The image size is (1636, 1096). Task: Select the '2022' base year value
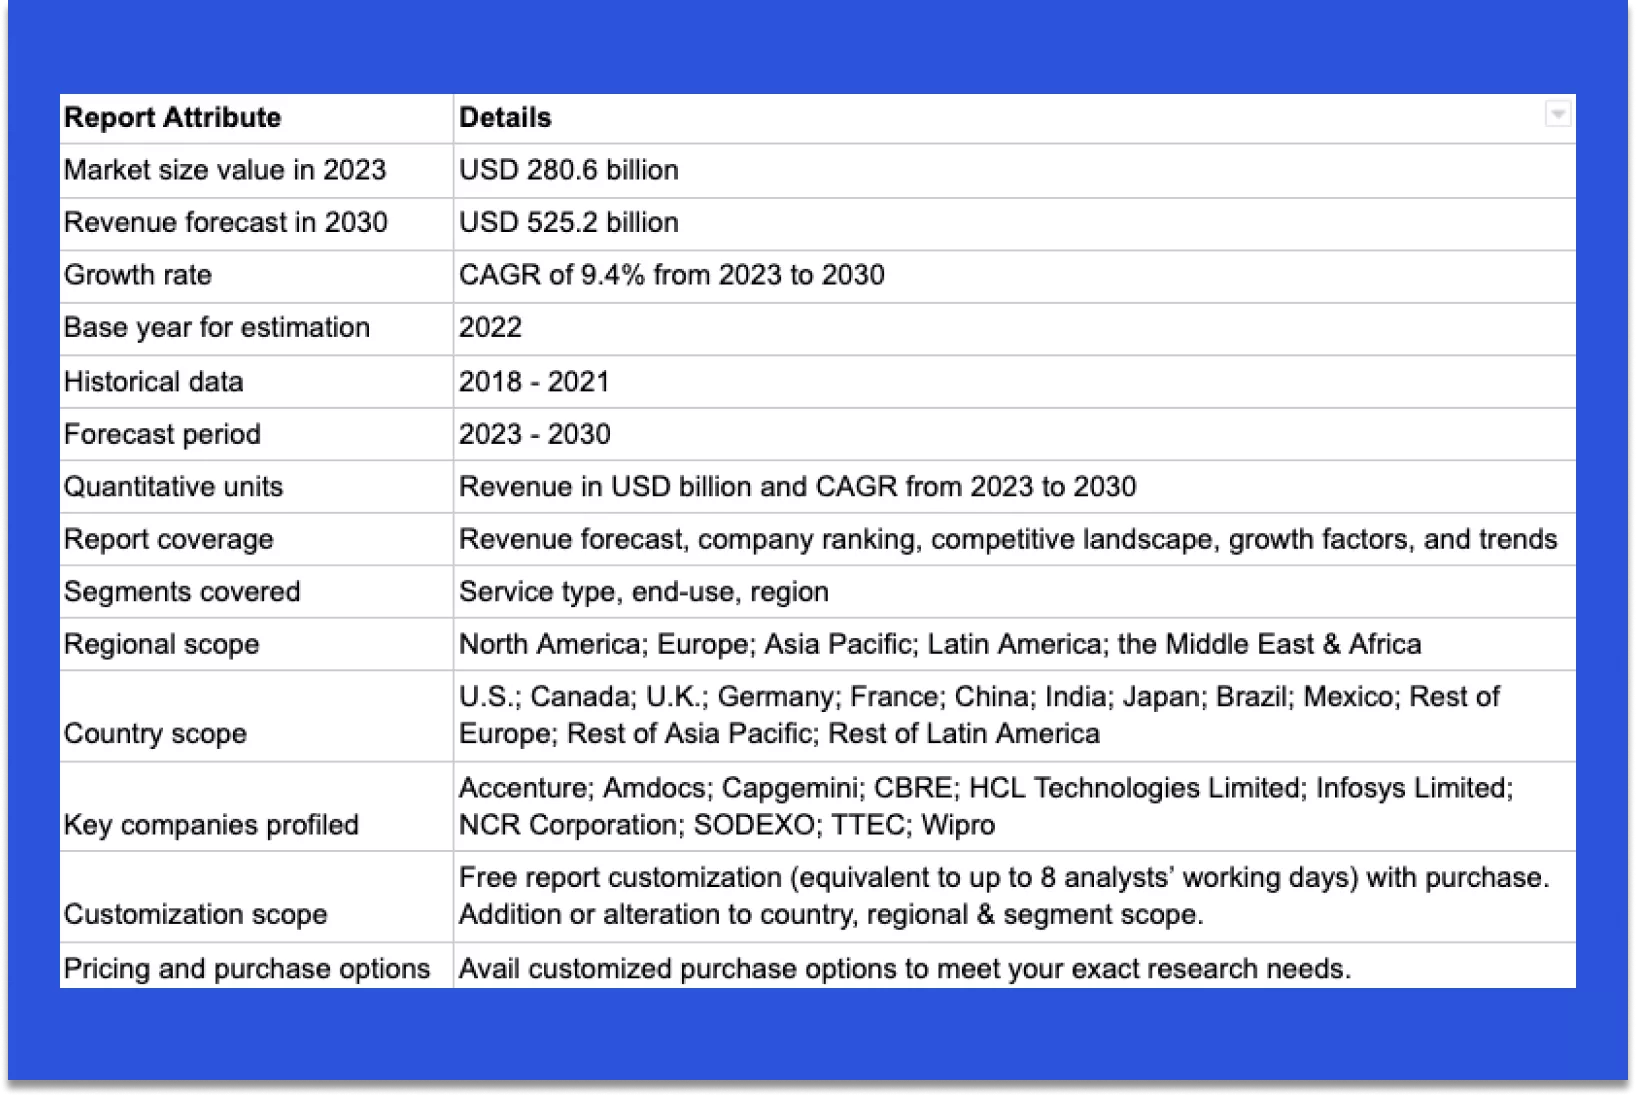coord(1014,329)
